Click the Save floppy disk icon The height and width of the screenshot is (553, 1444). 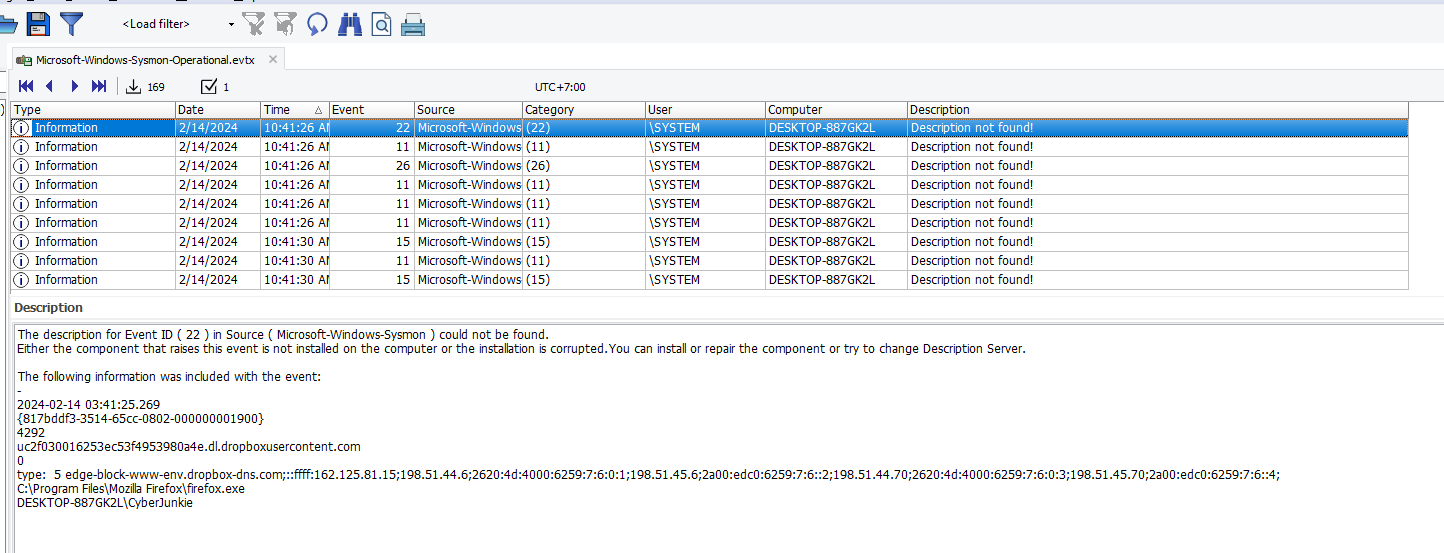click(x=38, y=24)
